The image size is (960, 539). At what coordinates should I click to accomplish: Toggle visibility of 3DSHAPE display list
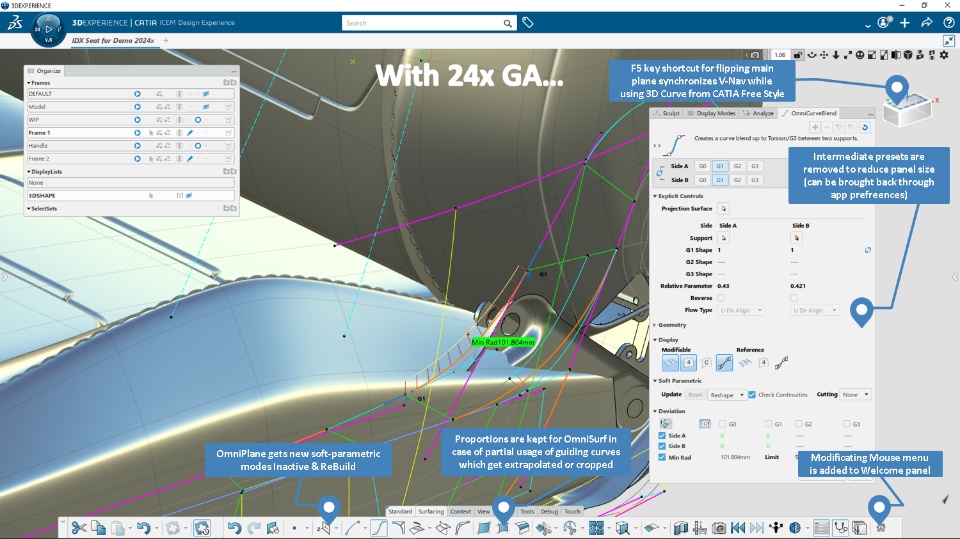pos(189,195)
